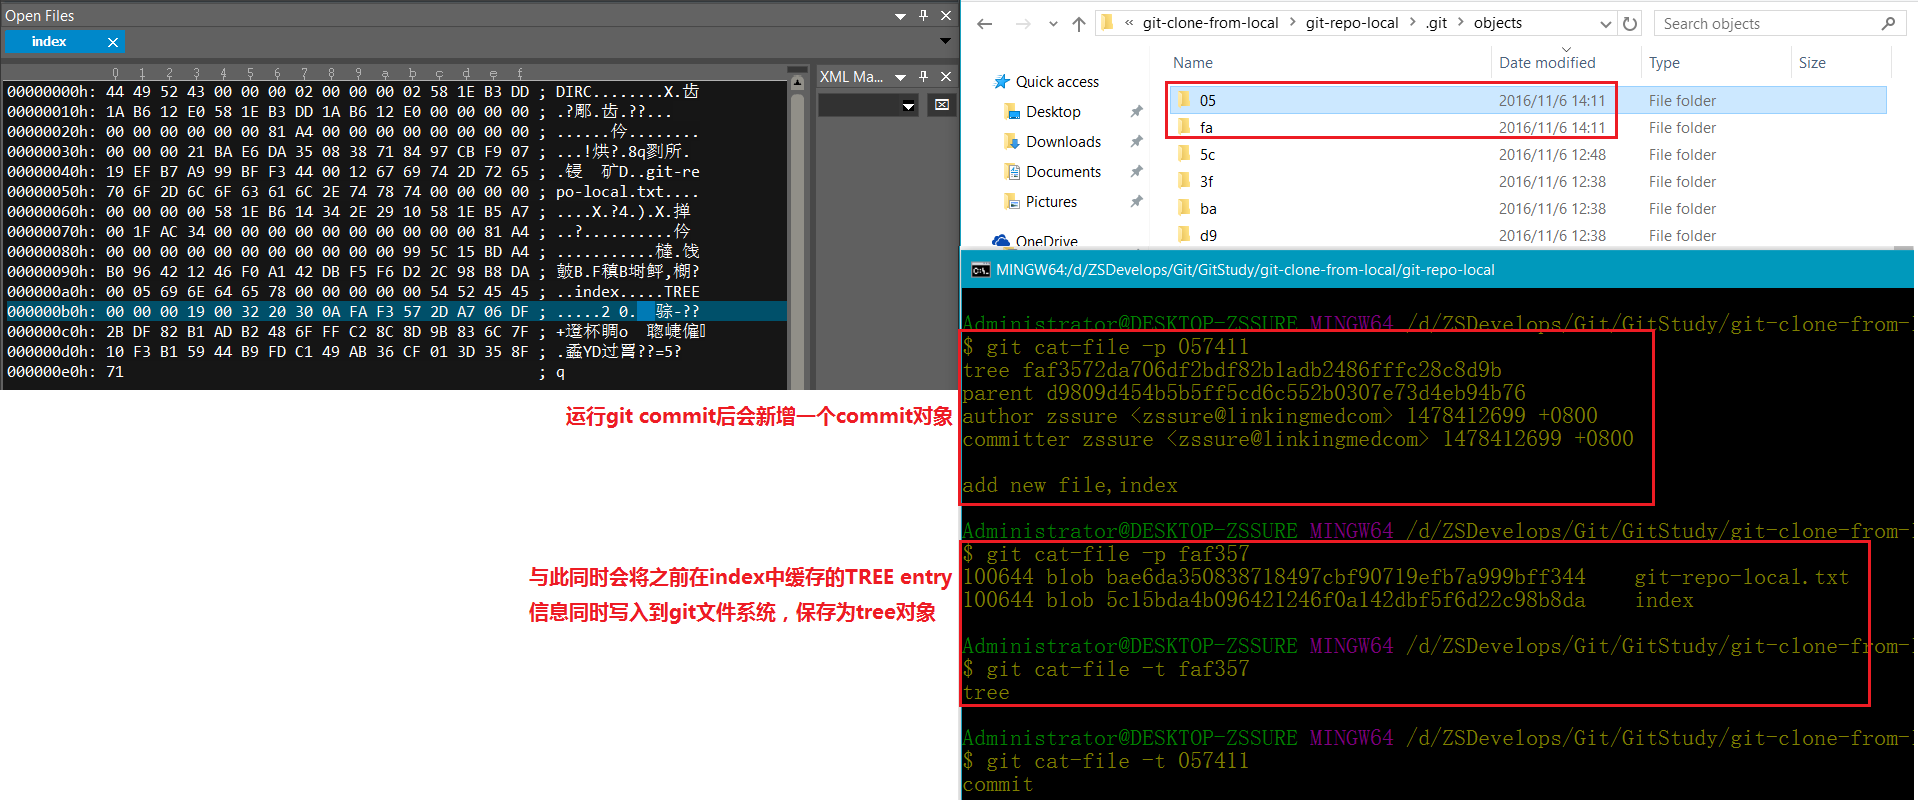Select the 3f folder row
This screenshot has width=1918, height=800.
(x=1528, y=181)
